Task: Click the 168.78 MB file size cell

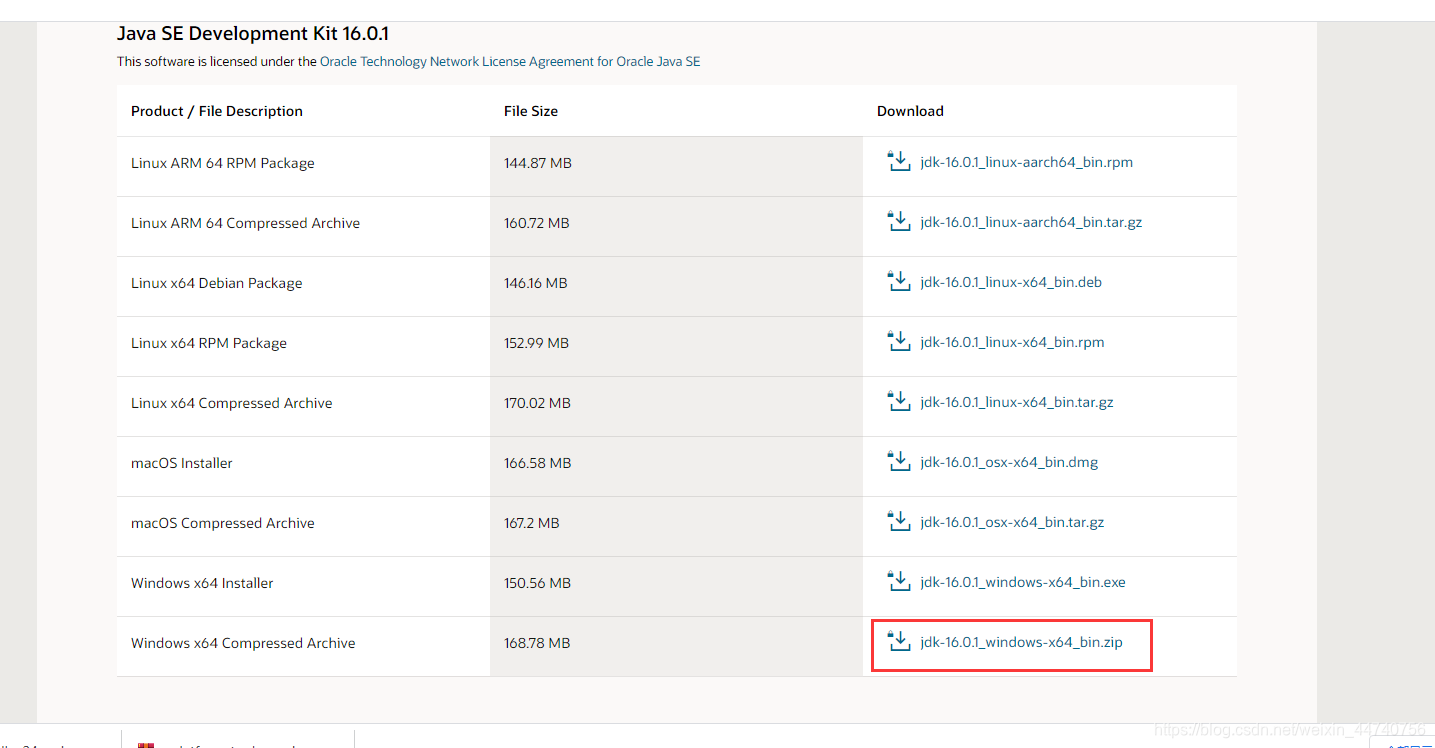Action: pyautogui.click(x=676, y=646)
